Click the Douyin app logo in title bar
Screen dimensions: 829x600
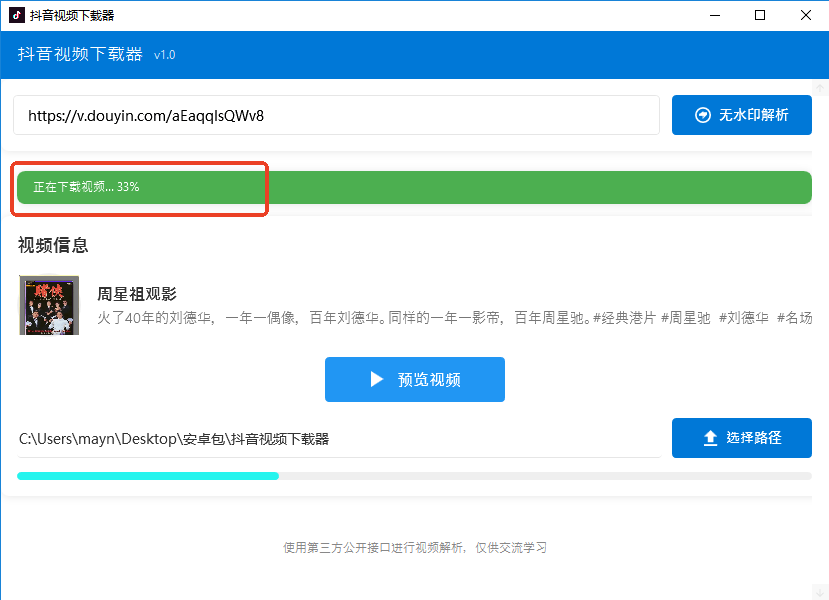coord(16,15)
